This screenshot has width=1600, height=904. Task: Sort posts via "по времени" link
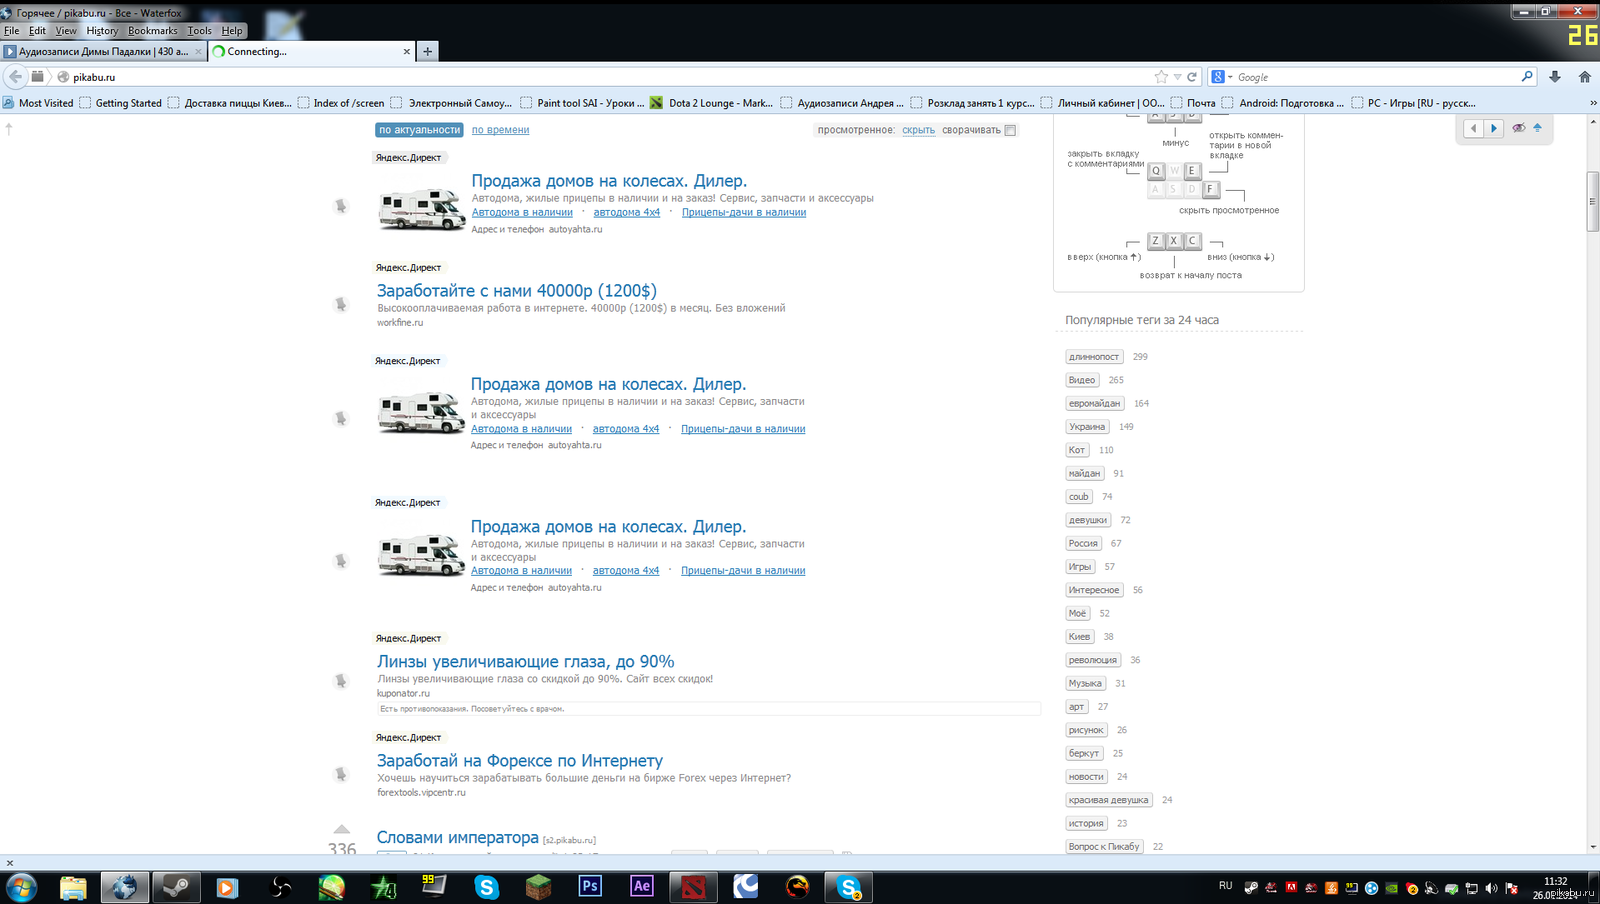[x=500, y=130]
